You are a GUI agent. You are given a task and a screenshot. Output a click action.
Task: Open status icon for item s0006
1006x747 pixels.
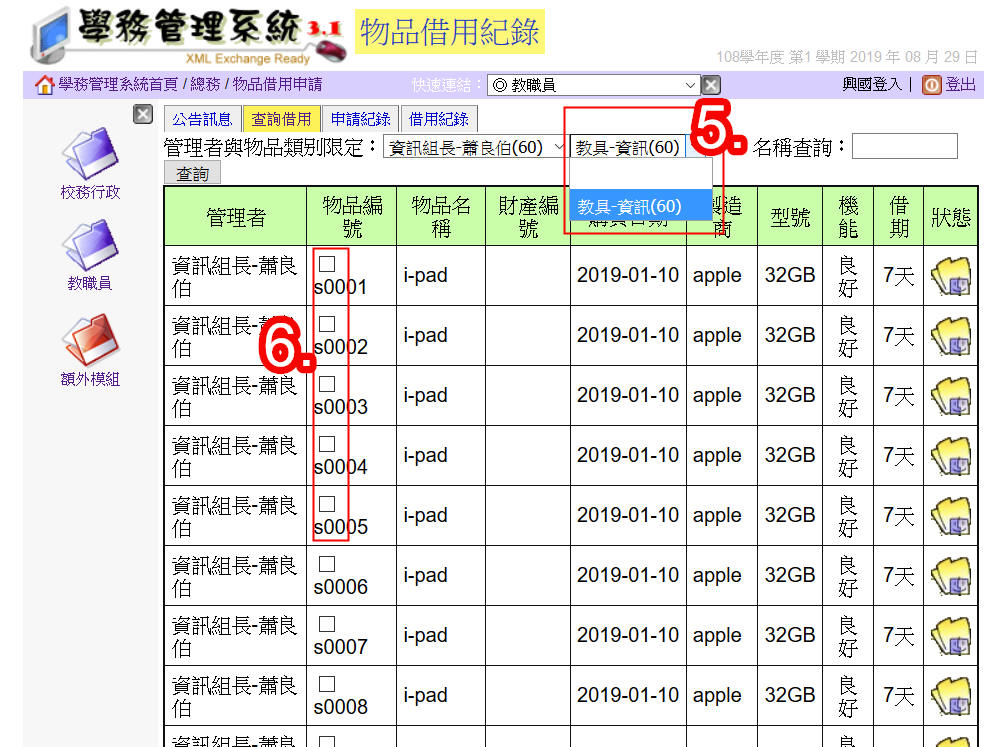pos(951,576)
